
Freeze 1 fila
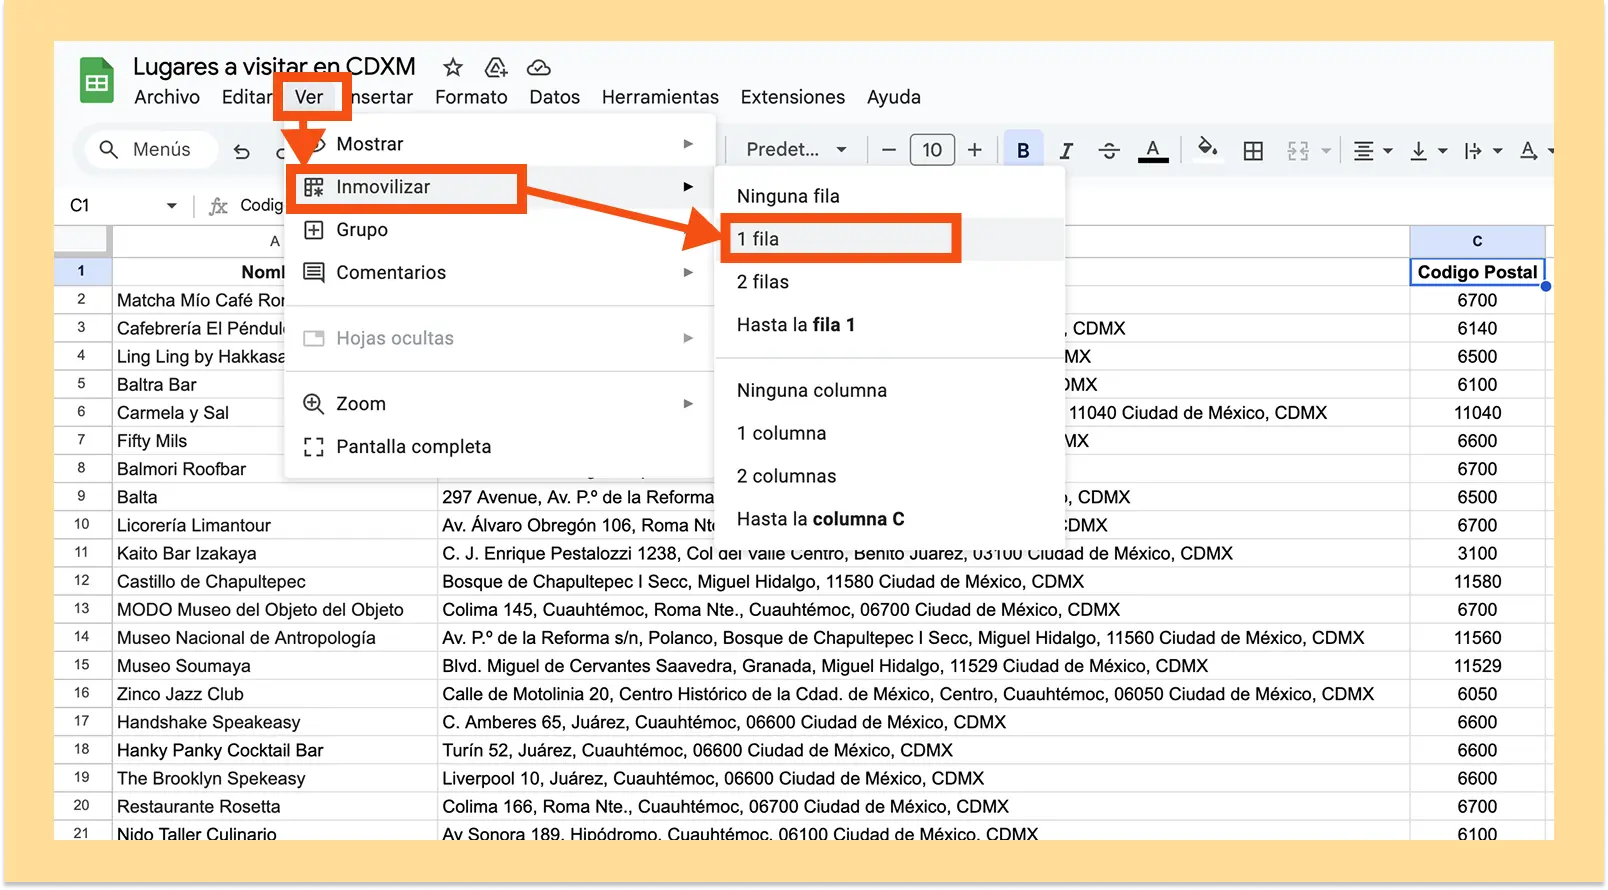890,239
